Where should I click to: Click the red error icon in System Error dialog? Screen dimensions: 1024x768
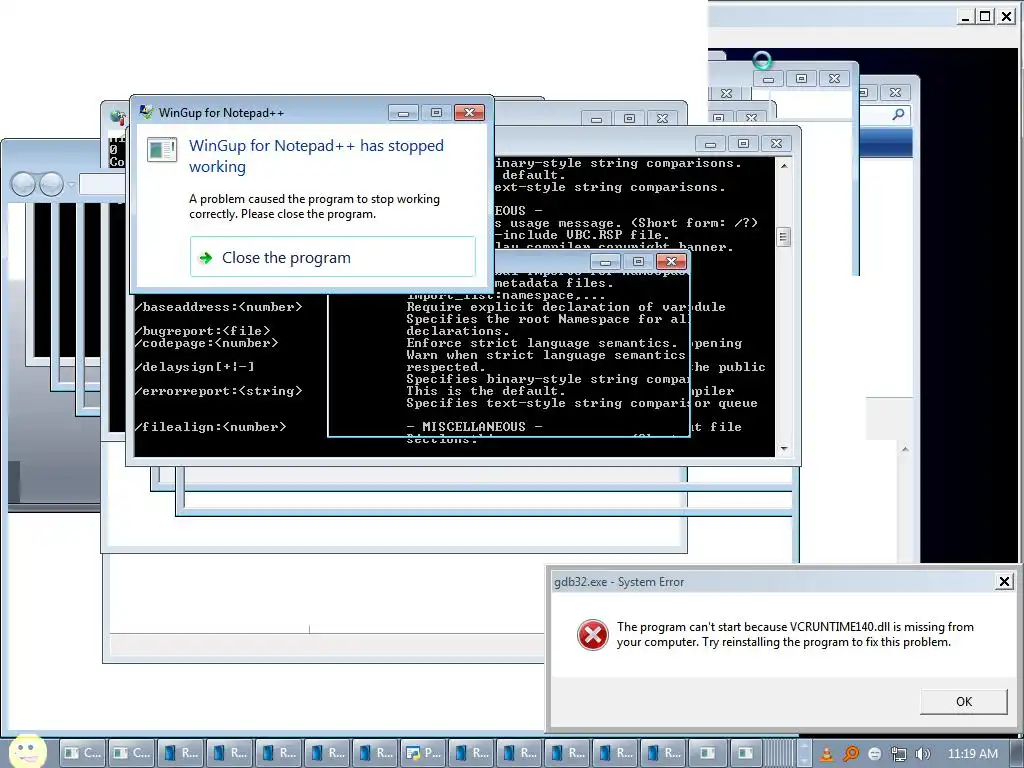pos(593,634)
